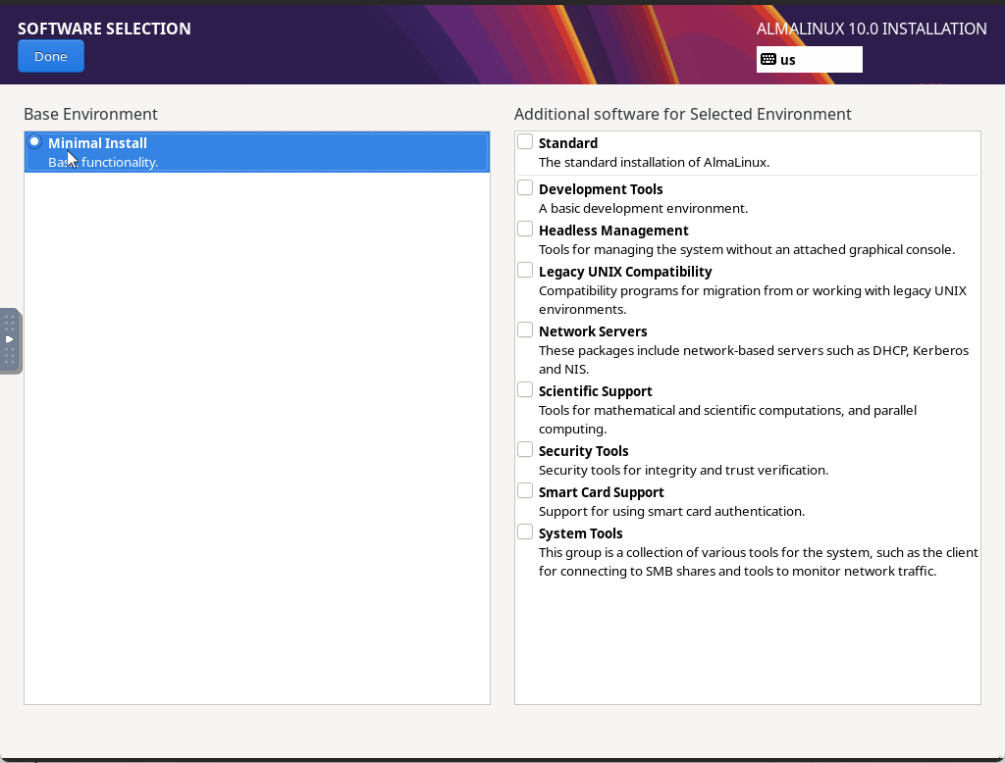Click 'A basic development environment.' description
Screen dimensions: 1005x763
click(x=643, y=208)
